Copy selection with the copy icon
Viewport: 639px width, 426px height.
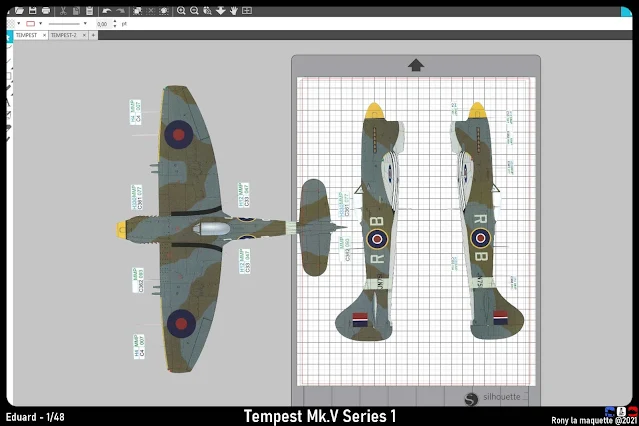tap(76, 11)
